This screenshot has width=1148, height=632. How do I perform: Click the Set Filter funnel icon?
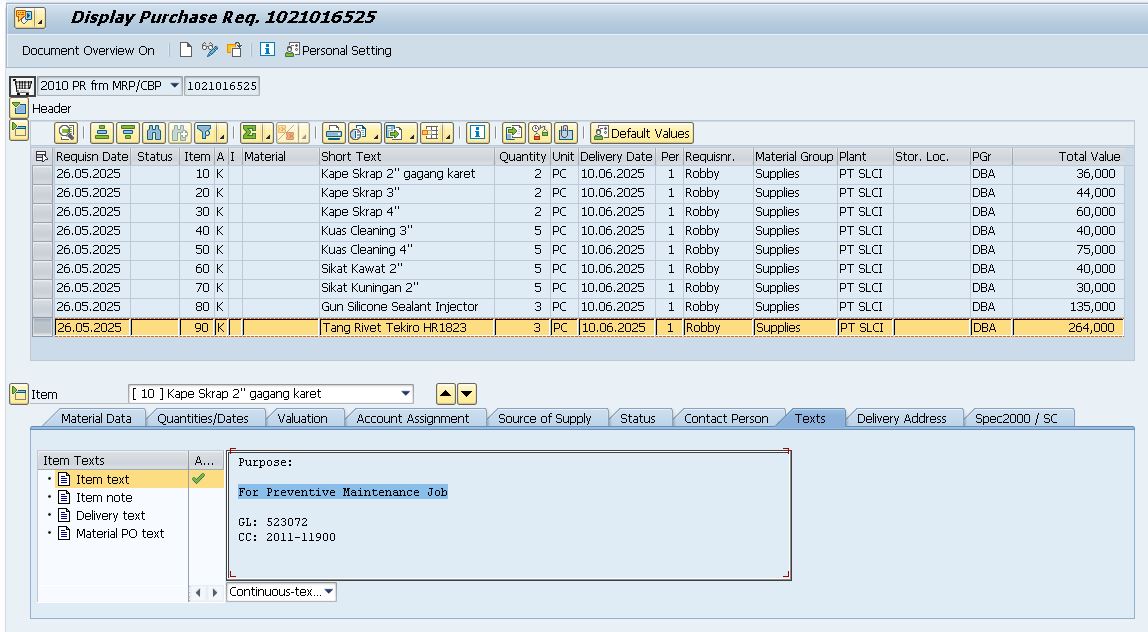point(205,133)
